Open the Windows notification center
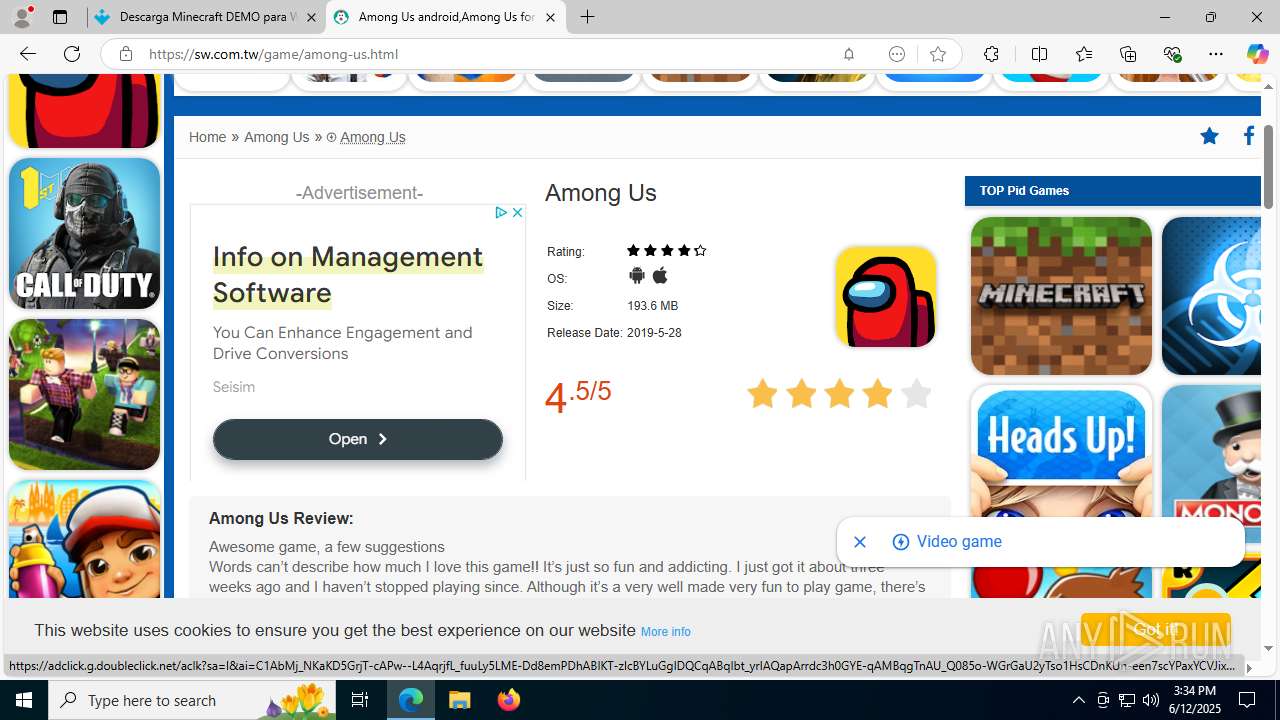 pos(1248,700)
